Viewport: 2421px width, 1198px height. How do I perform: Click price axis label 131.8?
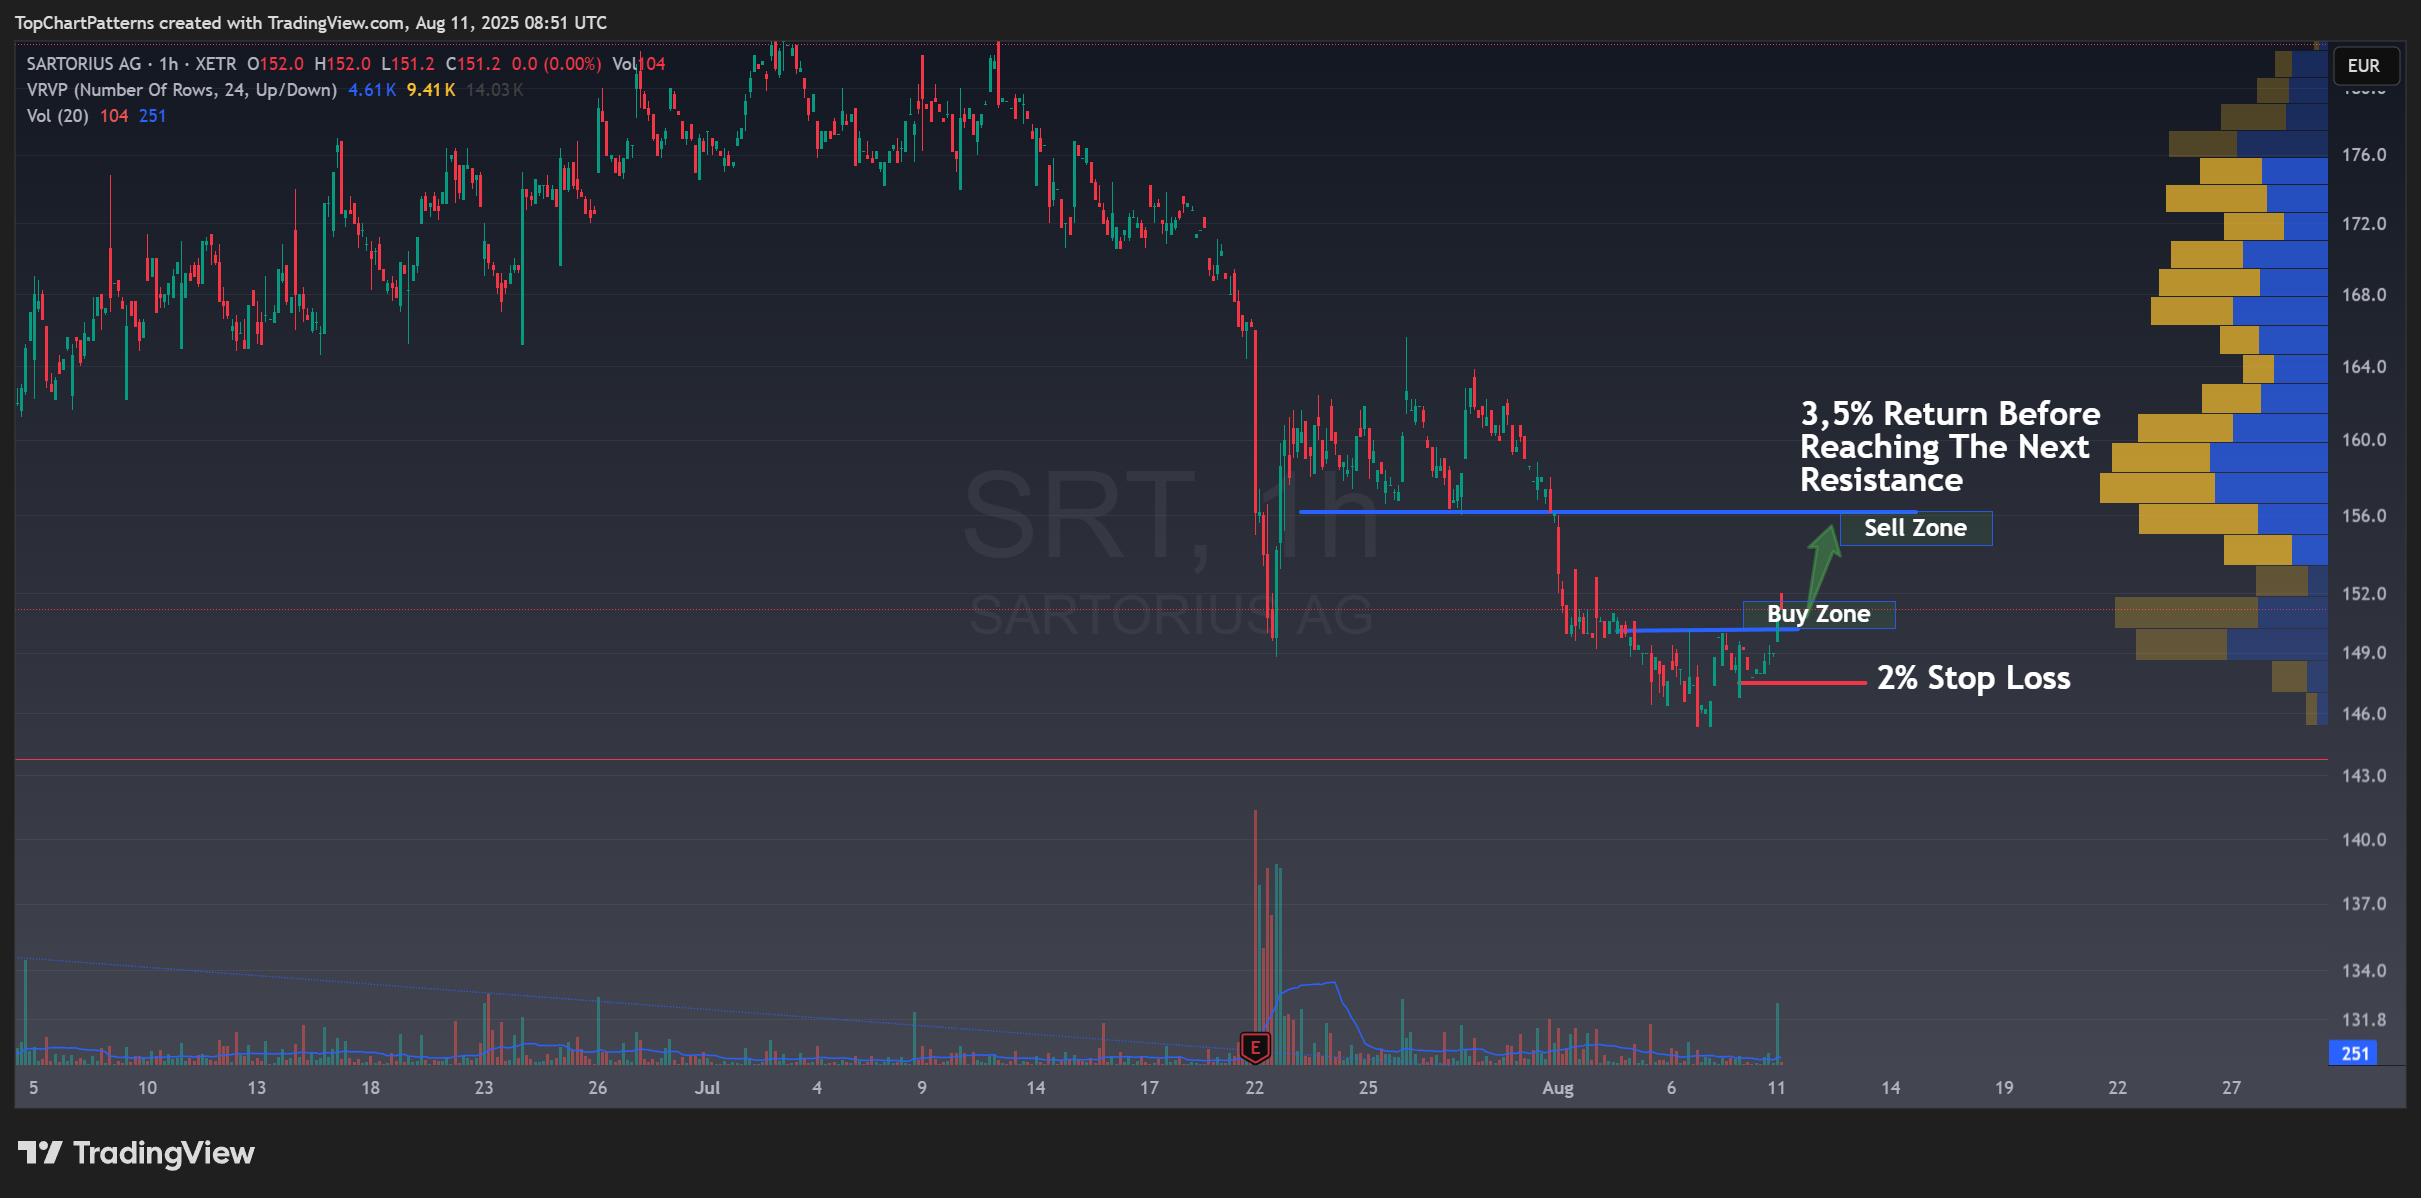click(2364, 1020)
